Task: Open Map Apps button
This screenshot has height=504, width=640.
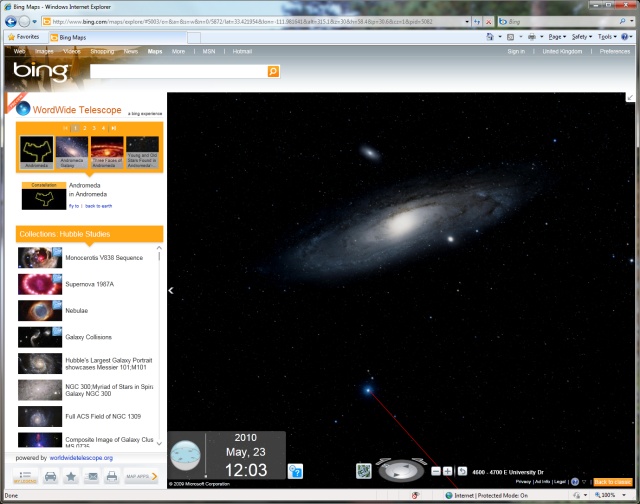Action: tap(141, 476)
